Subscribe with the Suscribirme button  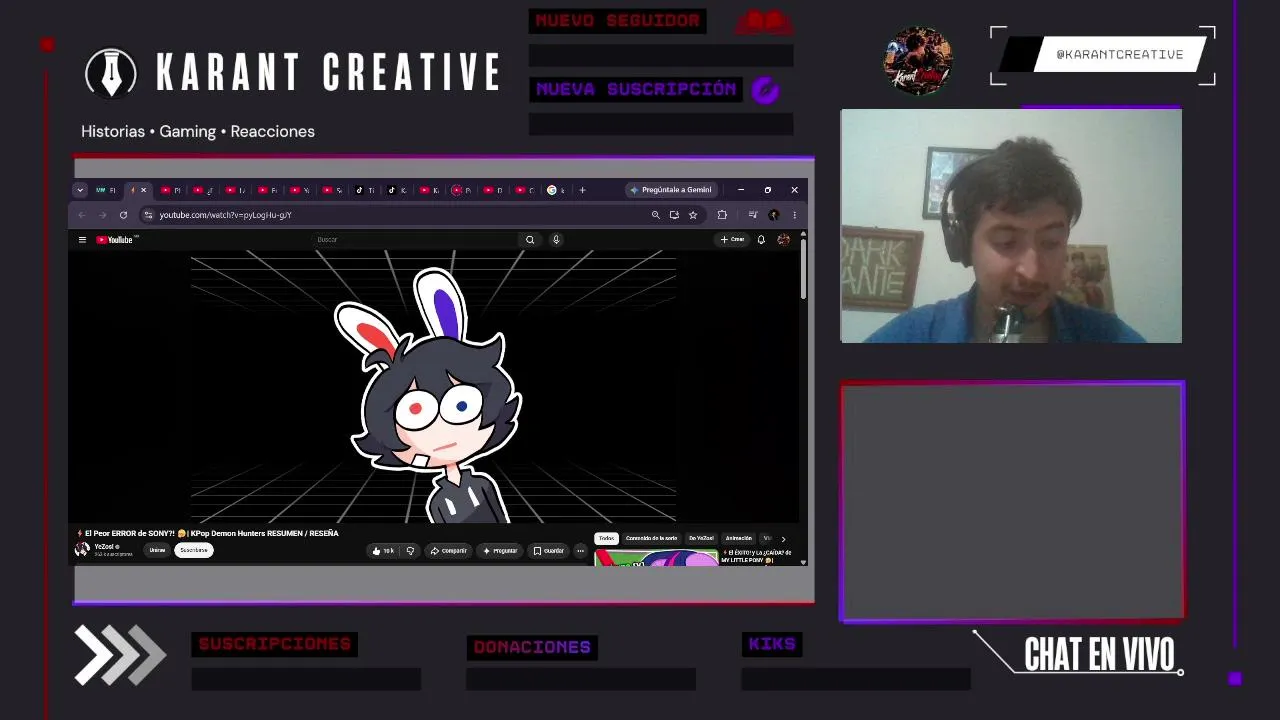(x=194, y=550)
